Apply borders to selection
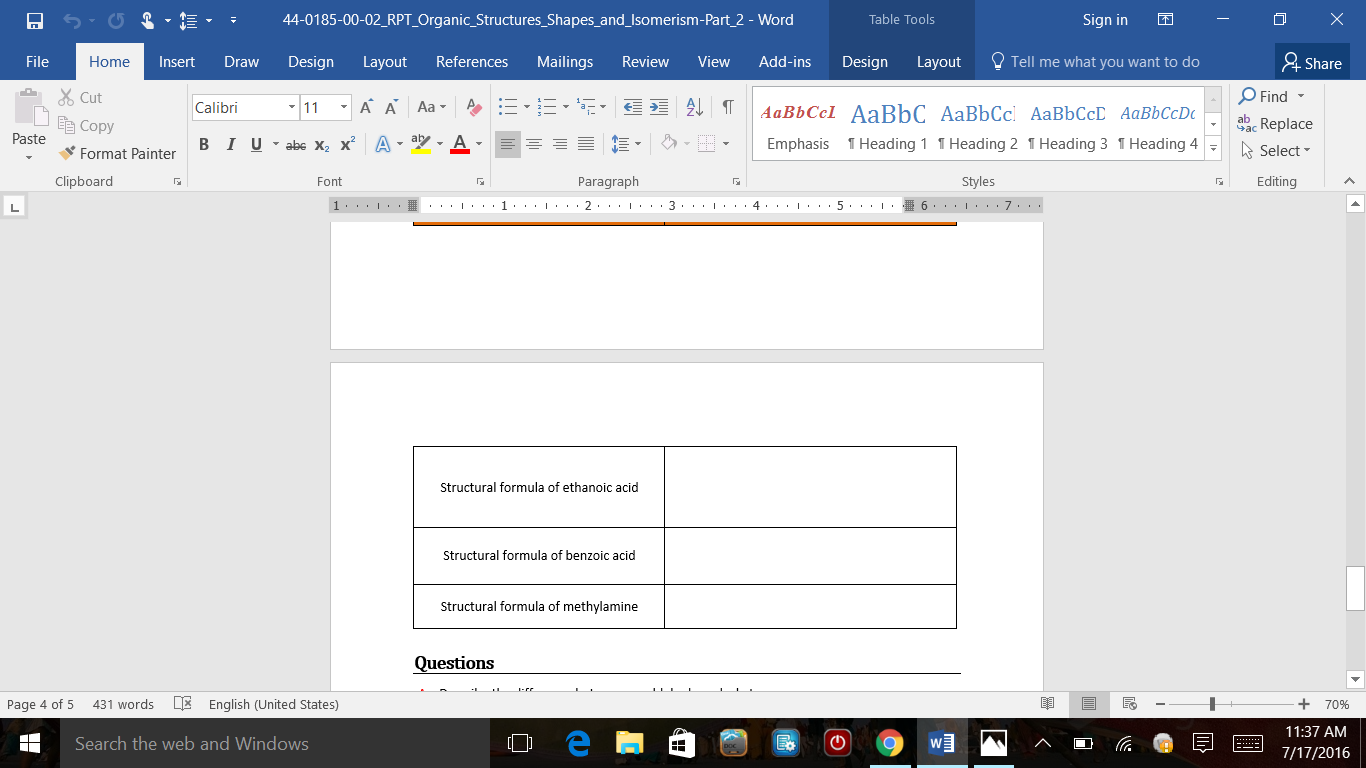 (707, 144)
